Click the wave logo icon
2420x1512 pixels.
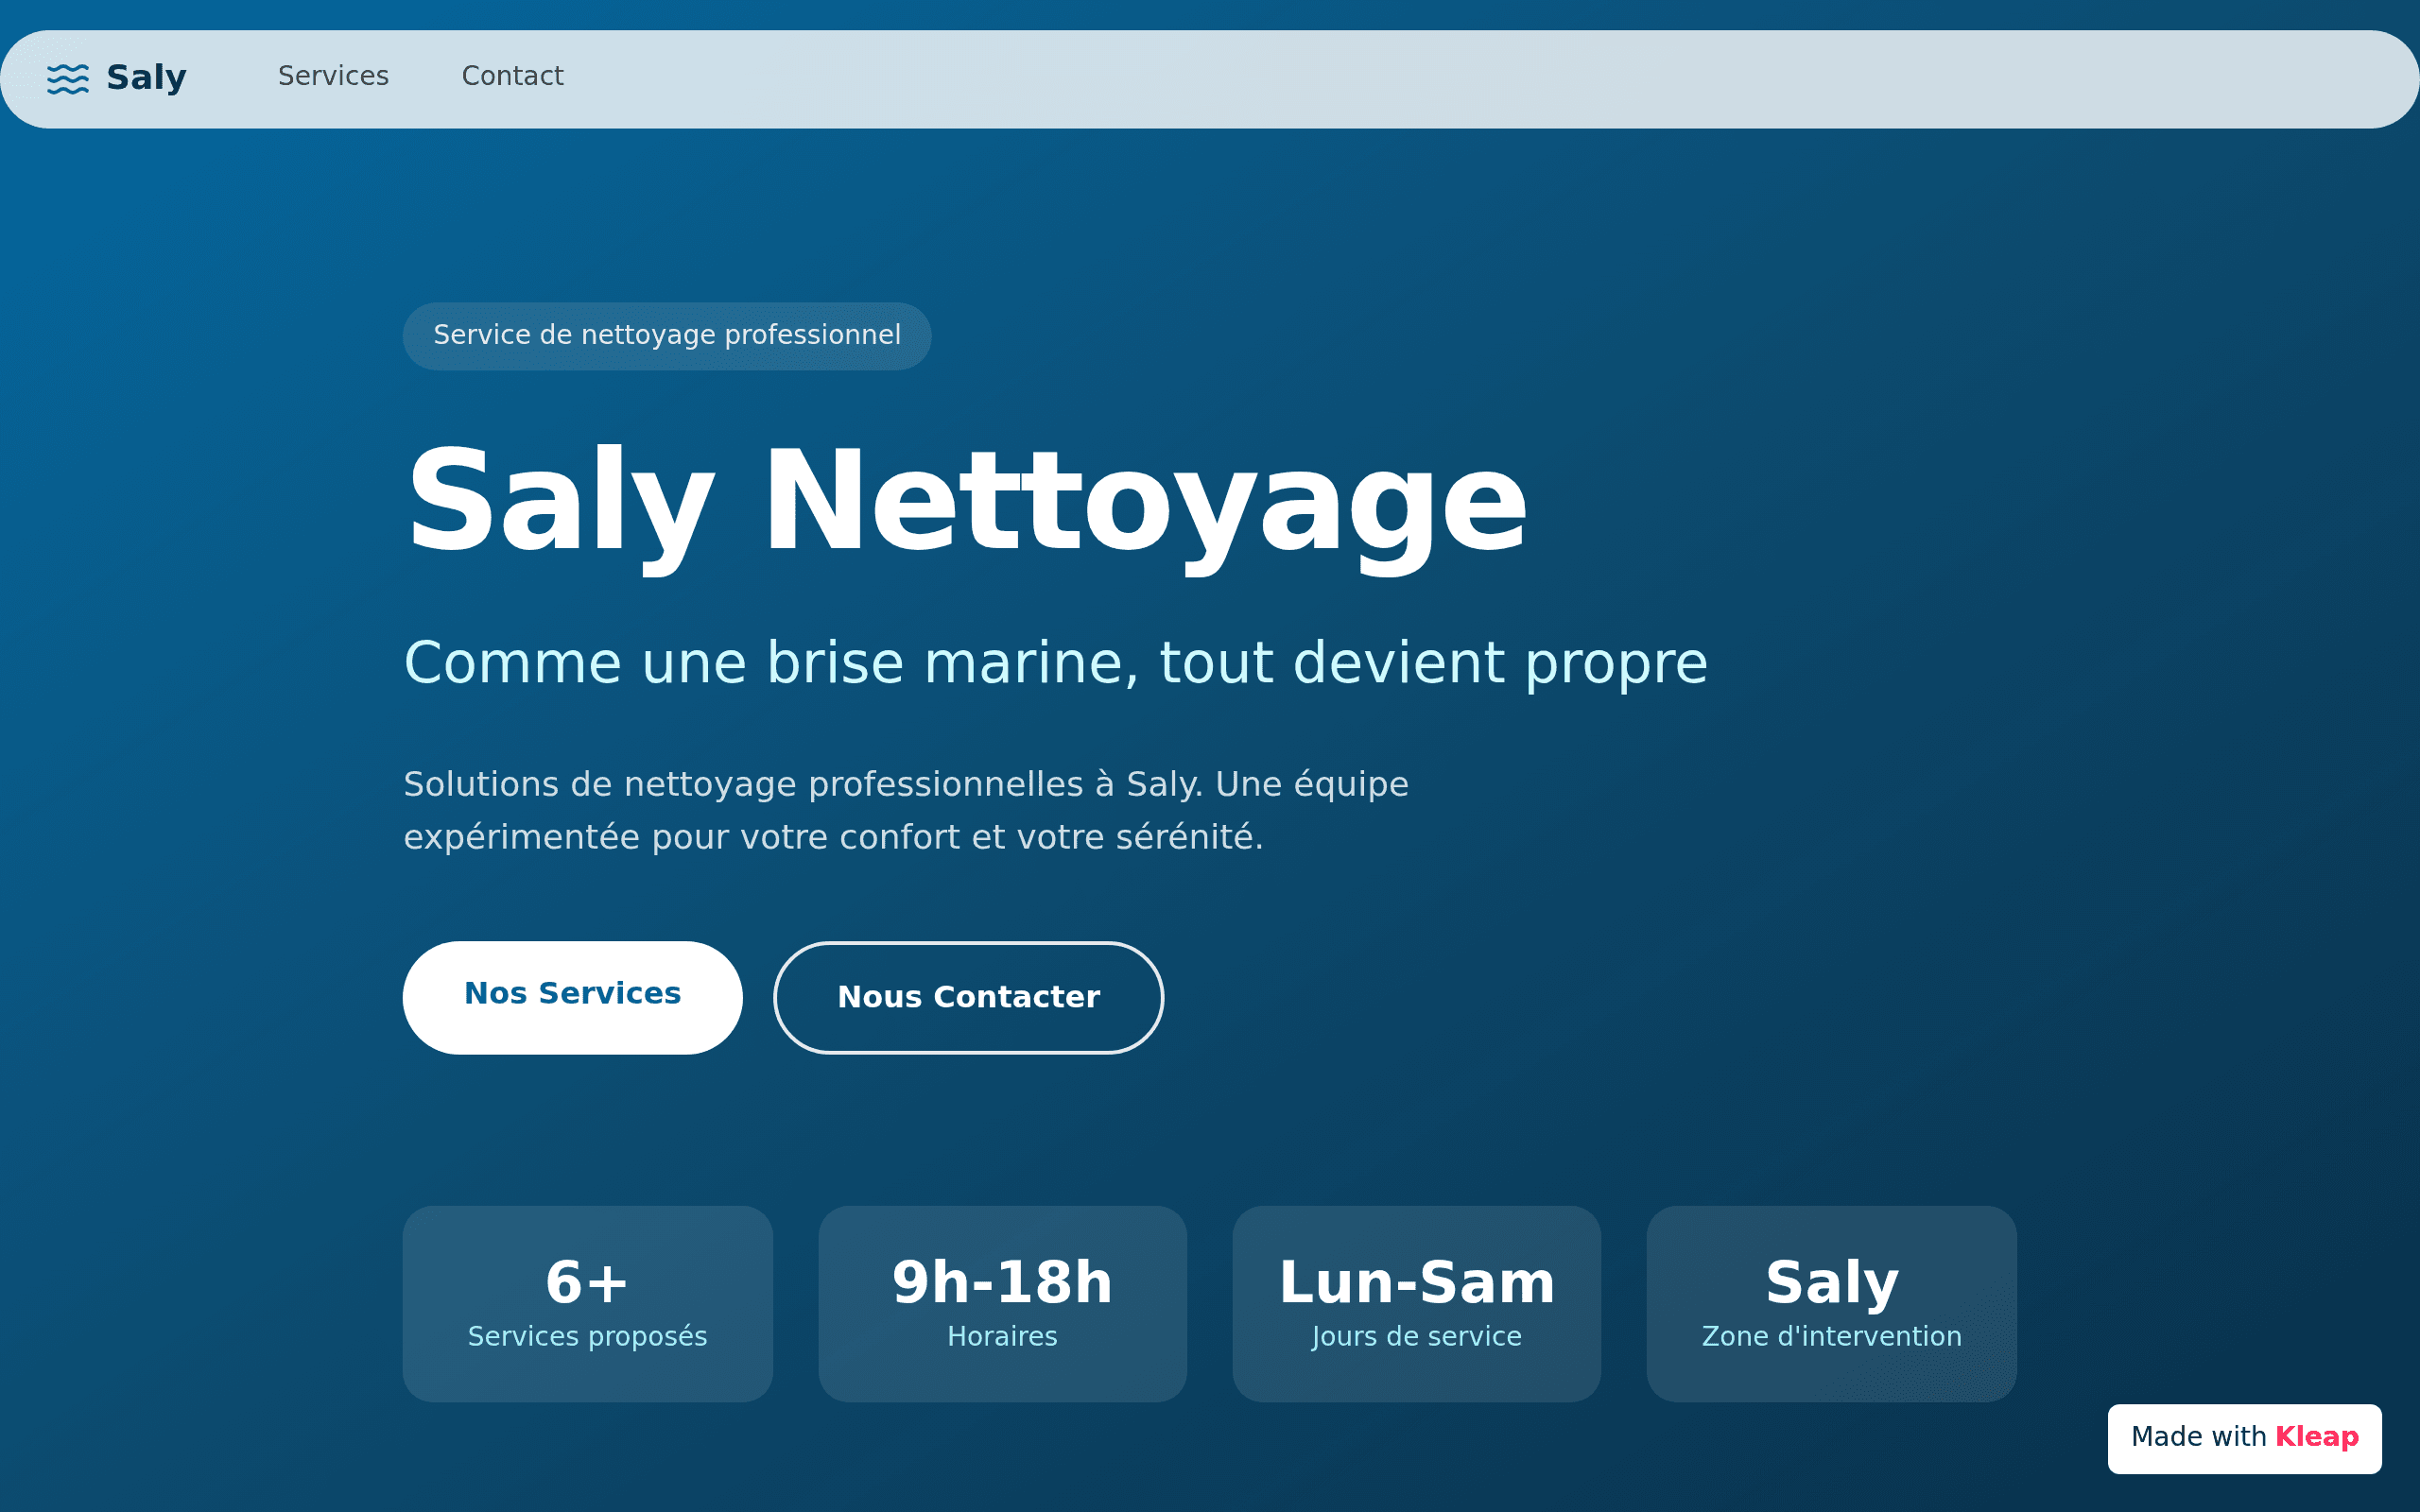pyautogui.click(x=68, y=78)
